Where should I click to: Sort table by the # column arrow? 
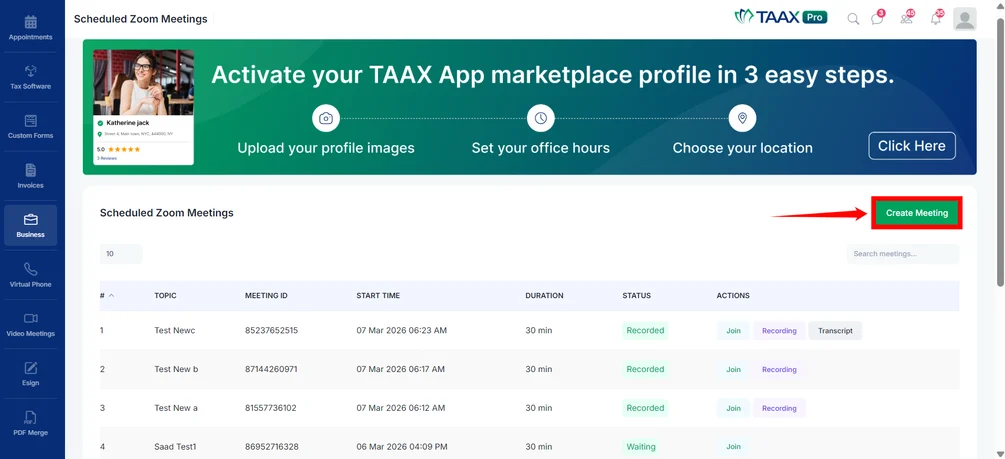(x=112, y=296)
